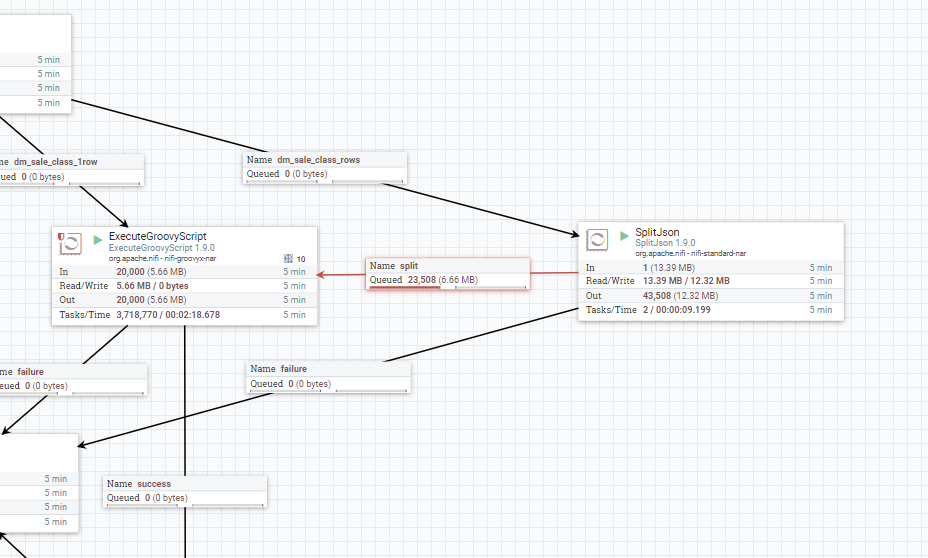This screenshot has height=558, width=928.
Task: Select the ExecuteGroovyScript processor title
Action: tap(157, 236)
